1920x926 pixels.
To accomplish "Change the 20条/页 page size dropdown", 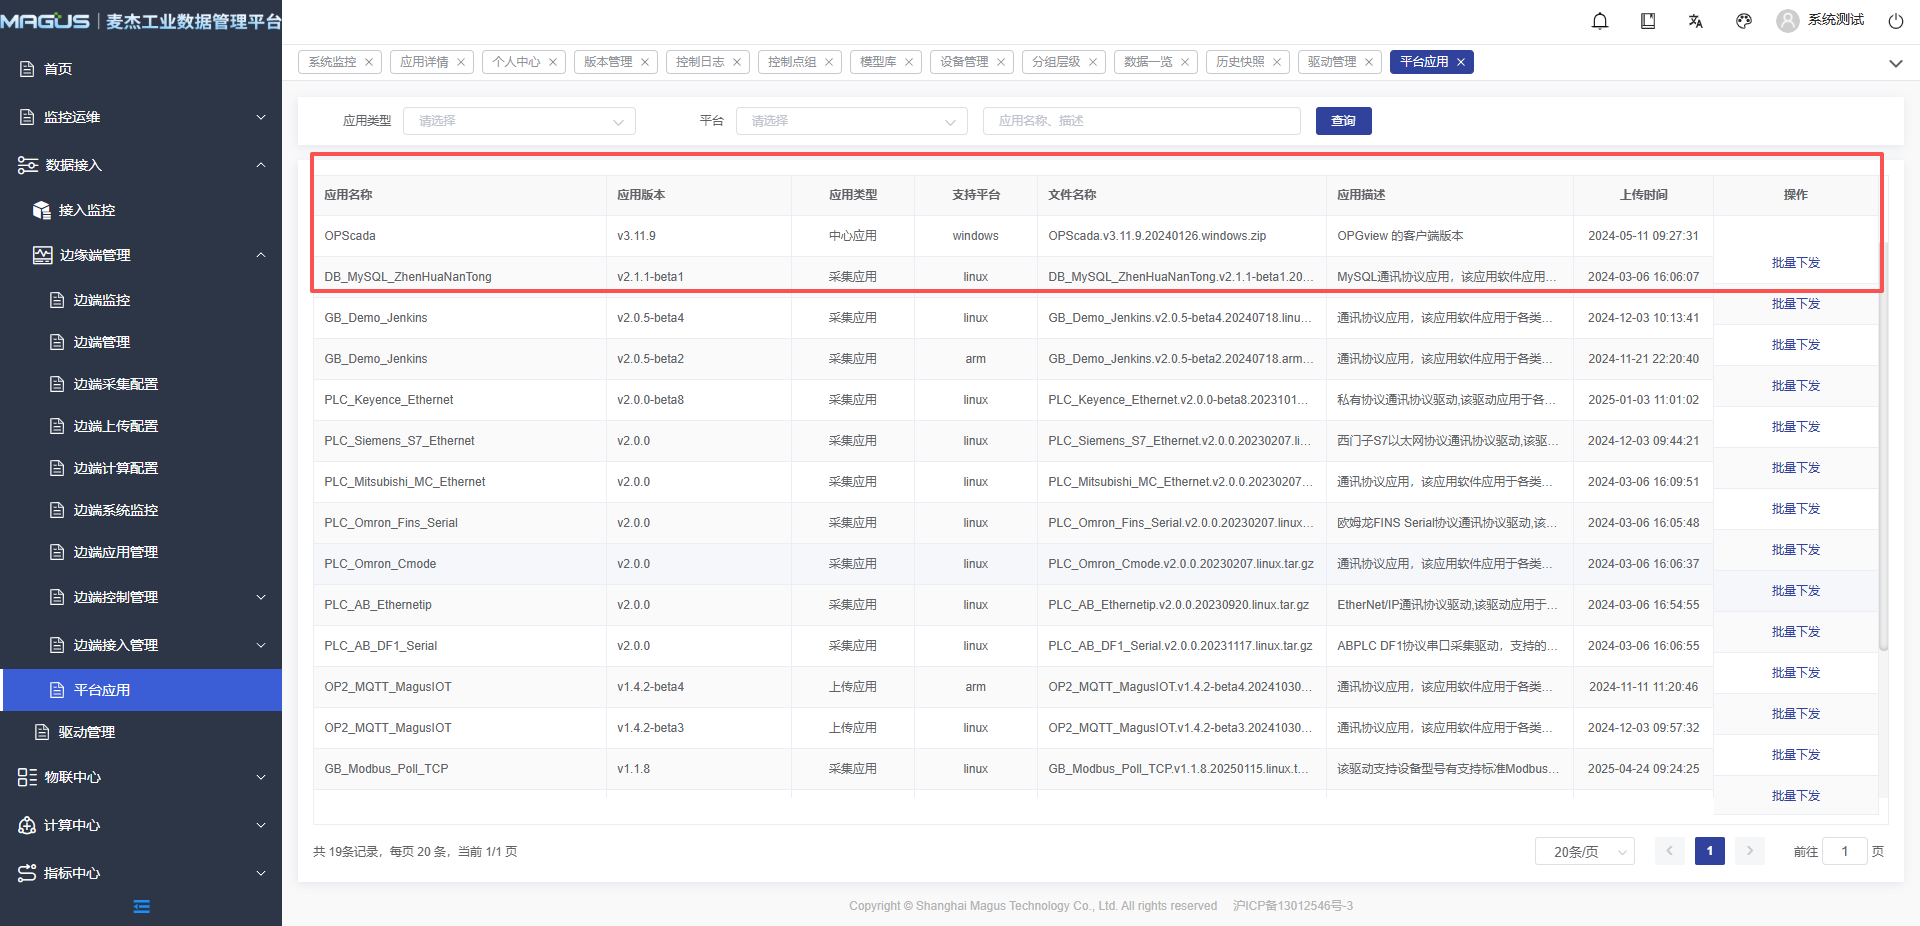I will click(1584, 852).
